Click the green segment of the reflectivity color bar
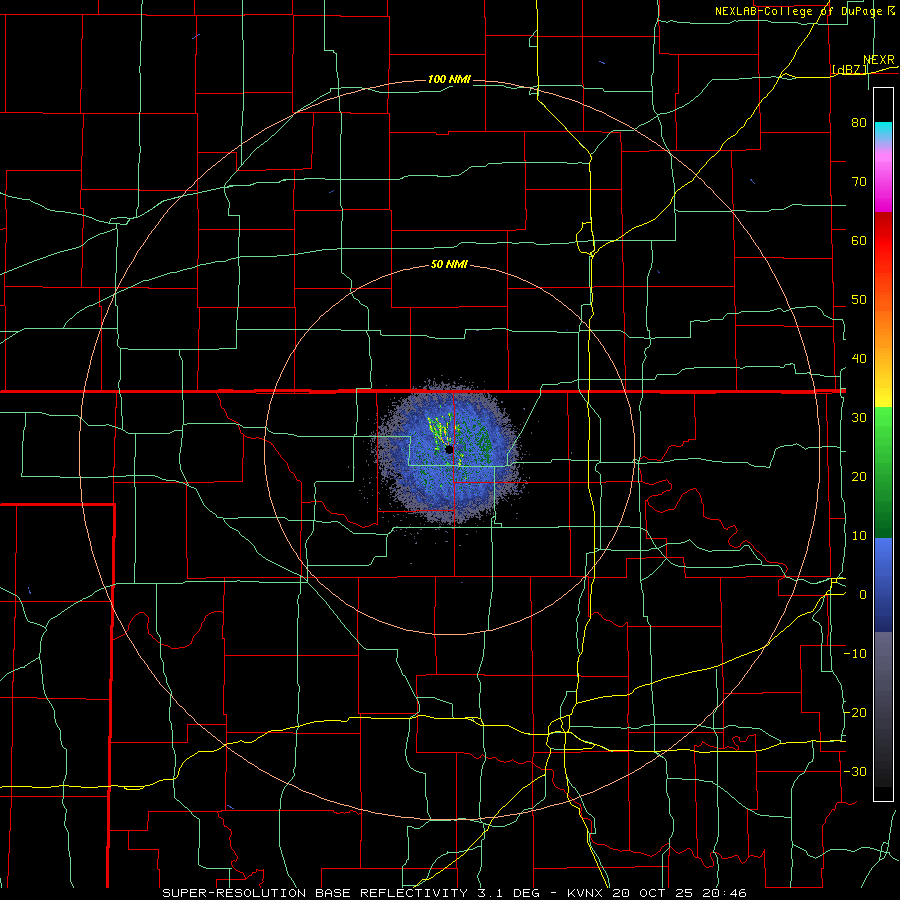 [x=883, y=472]
